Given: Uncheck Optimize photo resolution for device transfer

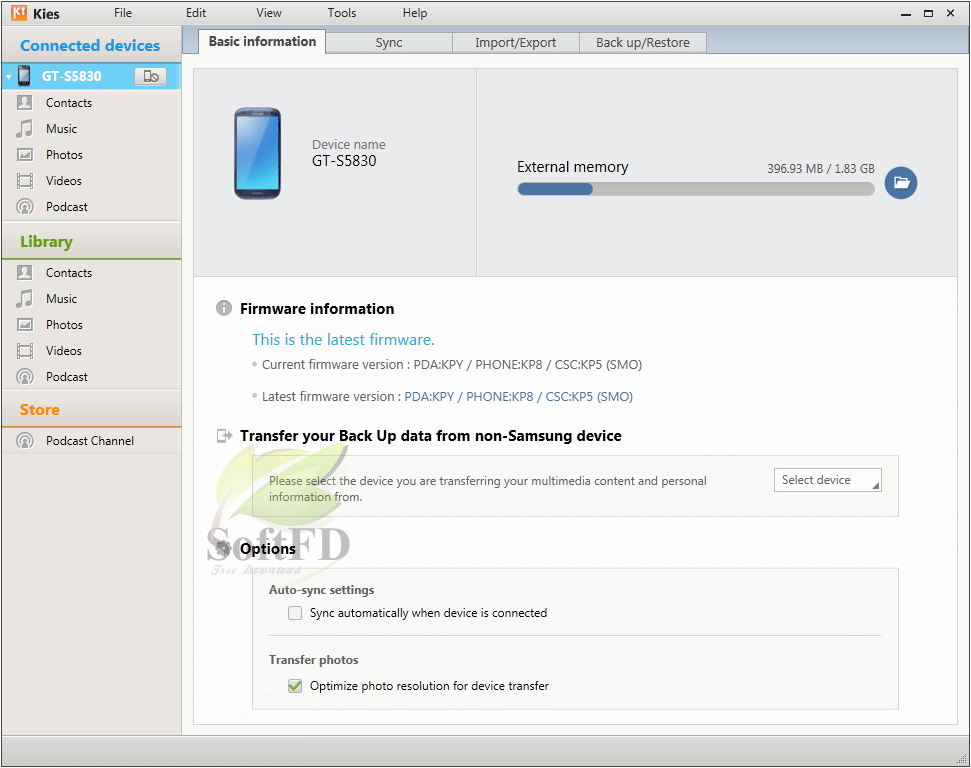Looking at the screenshot, I should coord(295,686).
